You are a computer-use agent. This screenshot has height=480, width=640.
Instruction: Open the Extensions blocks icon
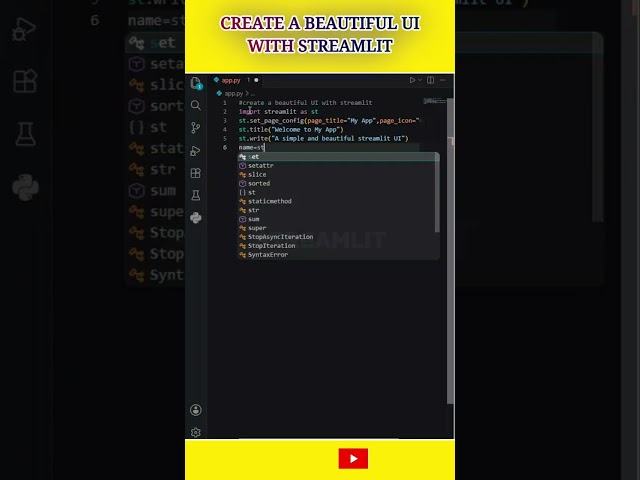pyautogui.click(x=196, y=173)
